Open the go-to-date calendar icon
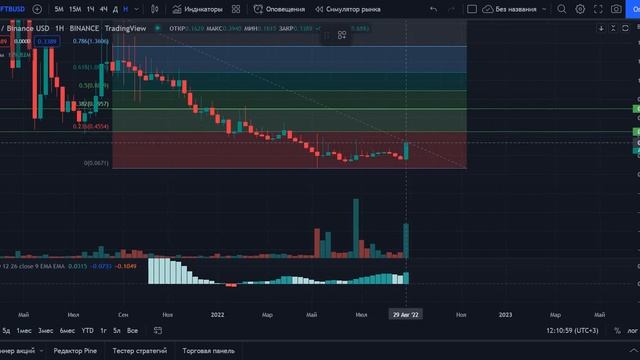 (158, 331)
